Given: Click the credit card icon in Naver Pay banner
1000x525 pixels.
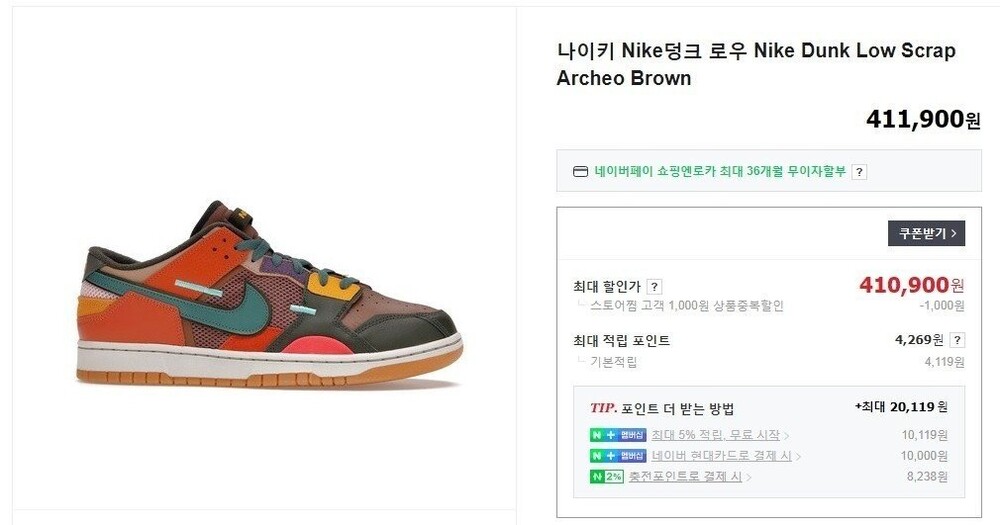Looking at the screenshot, I should pos(580,172).
